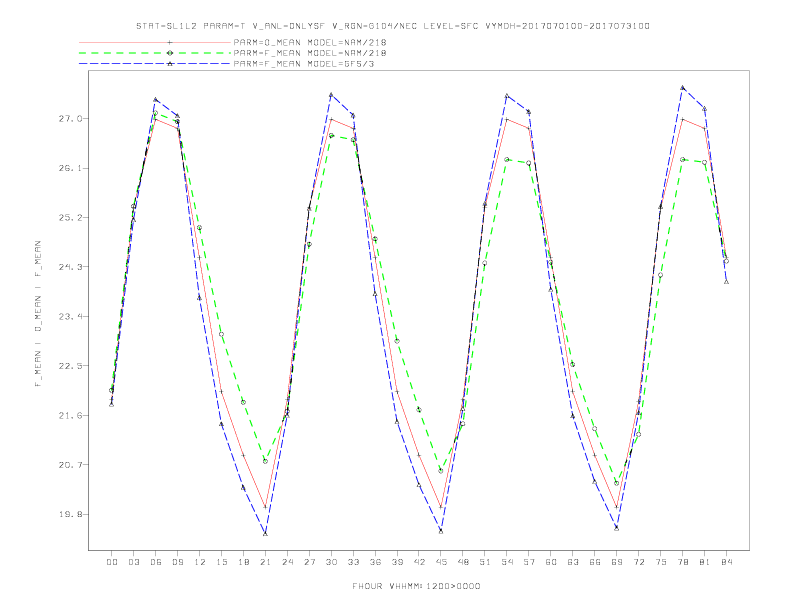Click x-axis tick label 42
Screen dimensions: 792x612
[419, 562]
